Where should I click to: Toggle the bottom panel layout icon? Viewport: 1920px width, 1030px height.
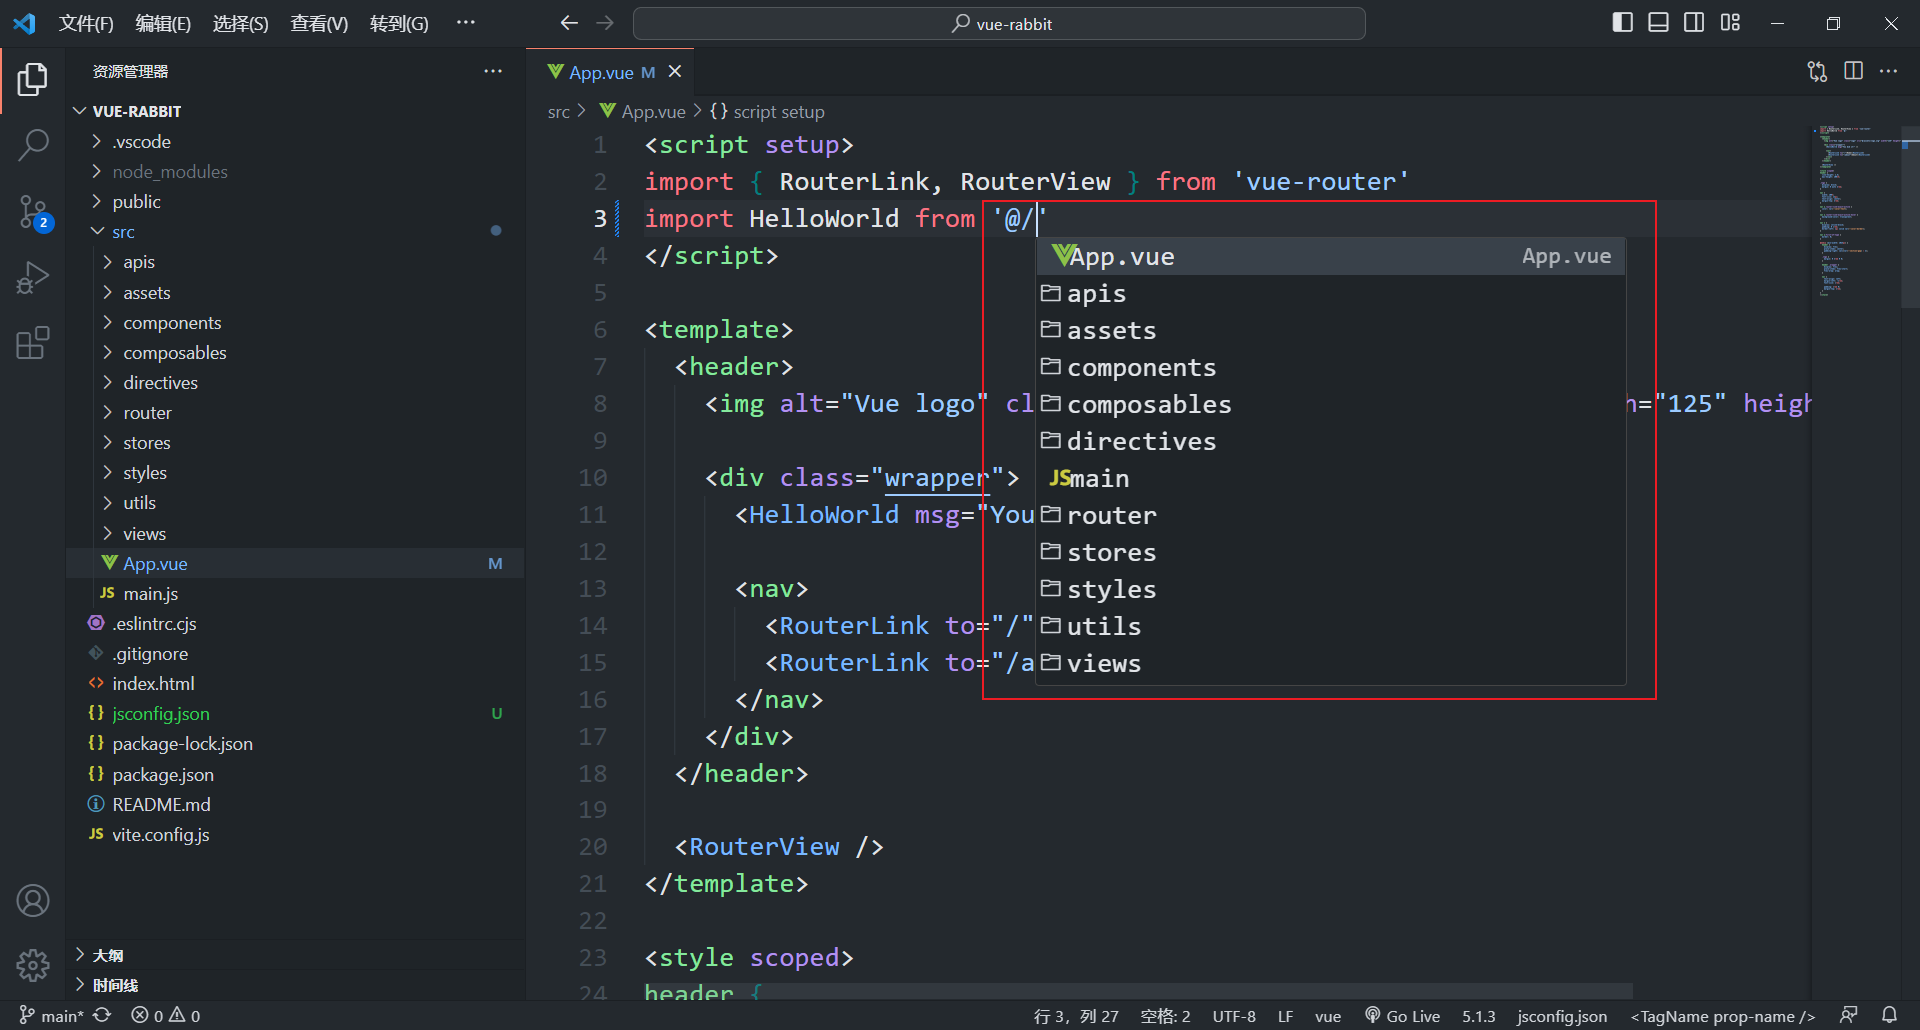pyautogui.click(x=1658, y=23)
